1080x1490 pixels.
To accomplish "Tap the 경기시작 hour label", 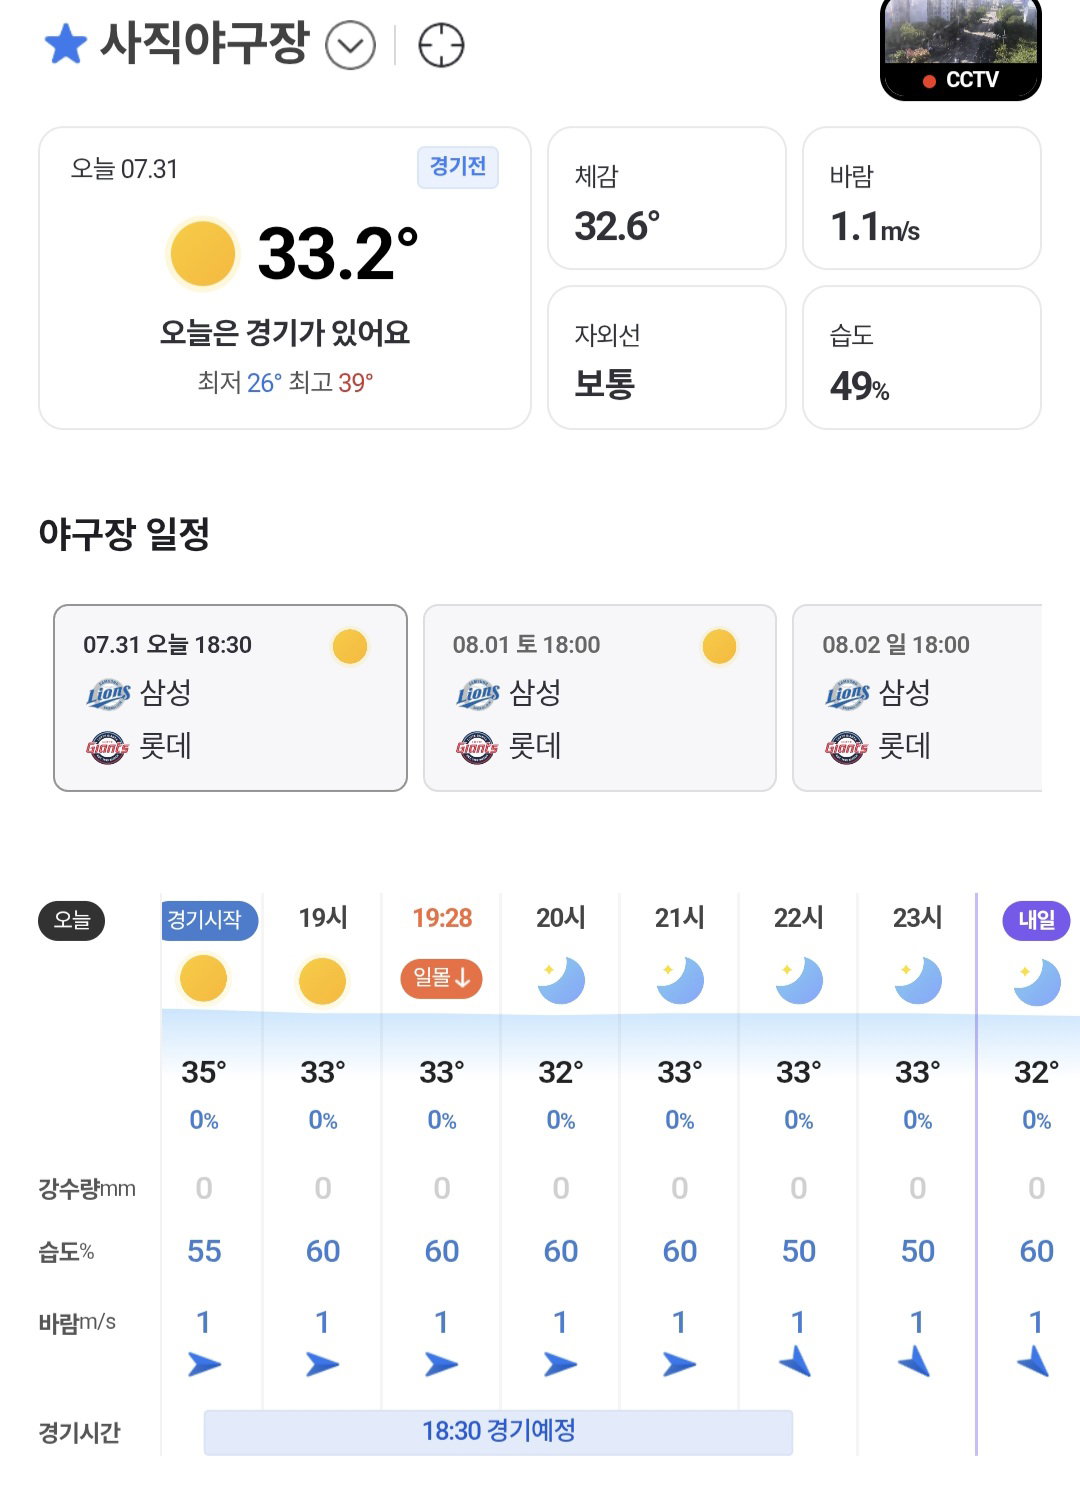I will click(208, 920).
